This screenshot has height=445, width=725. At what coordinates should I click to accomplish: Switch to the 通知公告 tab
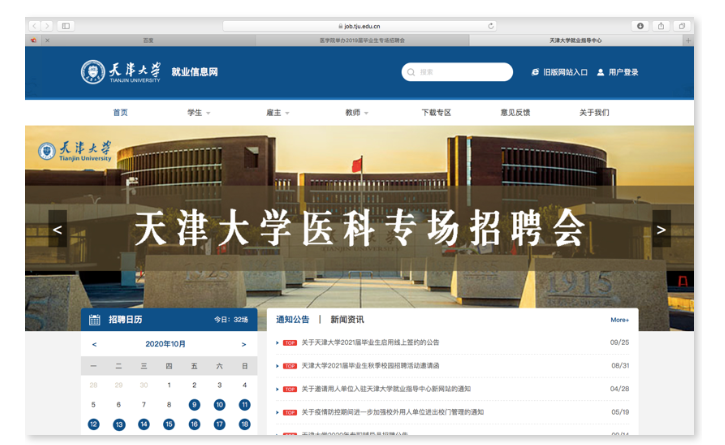(x=292, y=320)
